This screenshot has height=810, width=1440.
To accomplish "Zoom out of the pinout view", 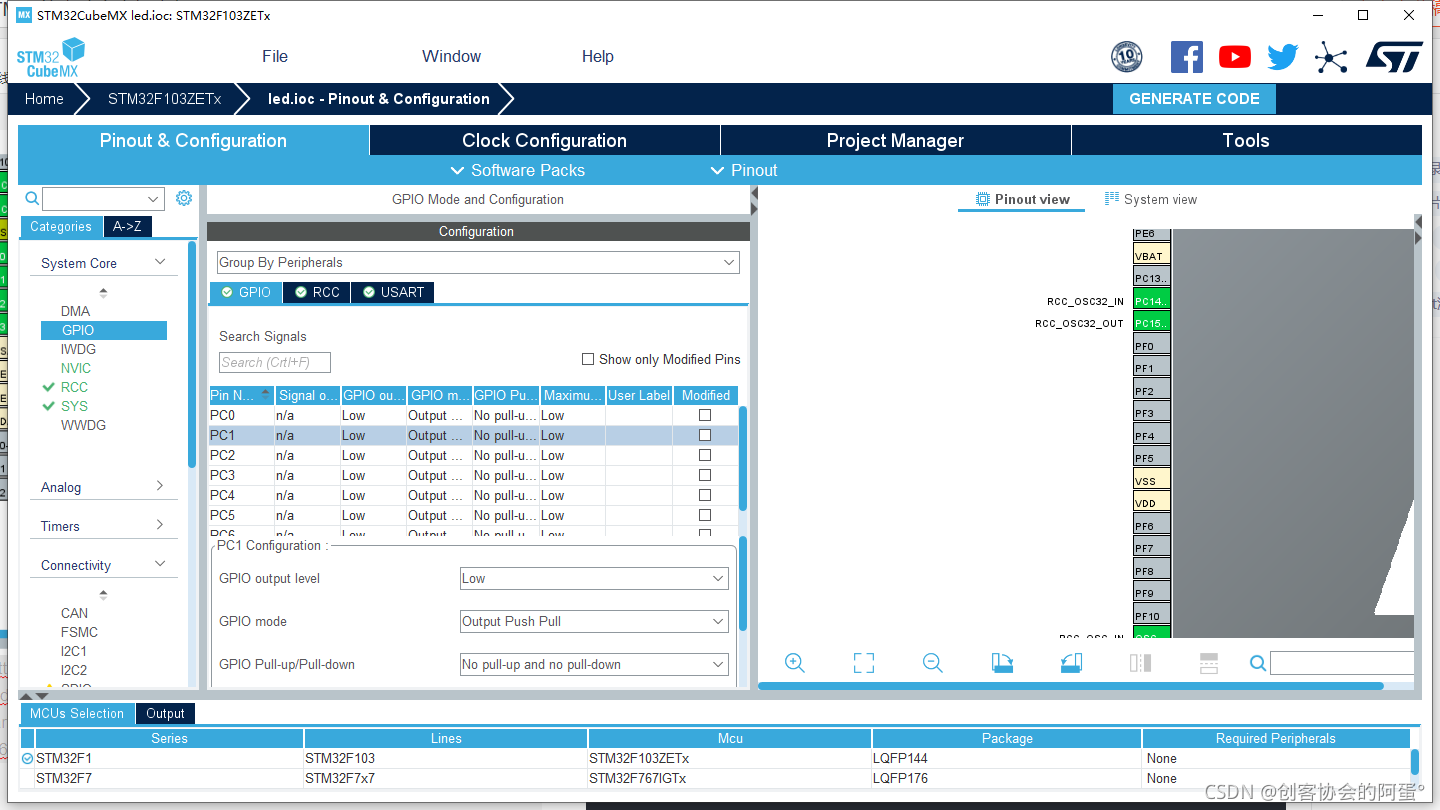I will 933,663.
